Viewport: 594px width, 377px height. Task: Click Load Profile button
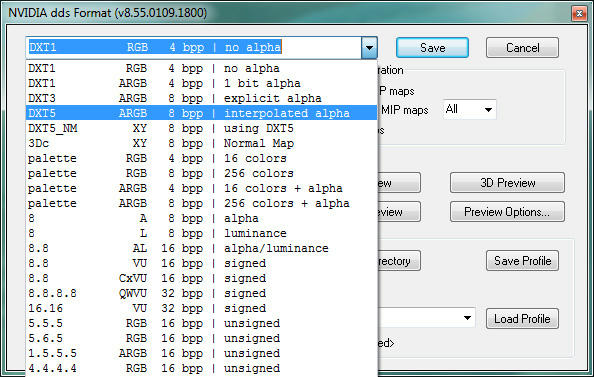click(x=522, y=319)
